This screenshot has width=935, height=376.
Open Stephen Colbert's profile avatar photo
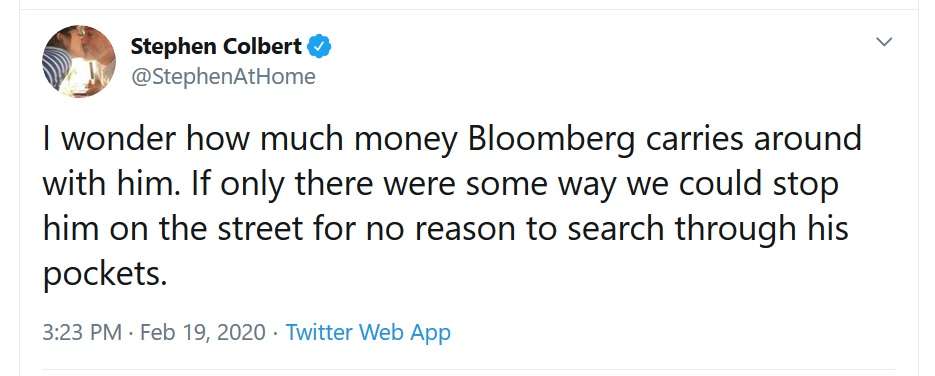coord(79,61)
